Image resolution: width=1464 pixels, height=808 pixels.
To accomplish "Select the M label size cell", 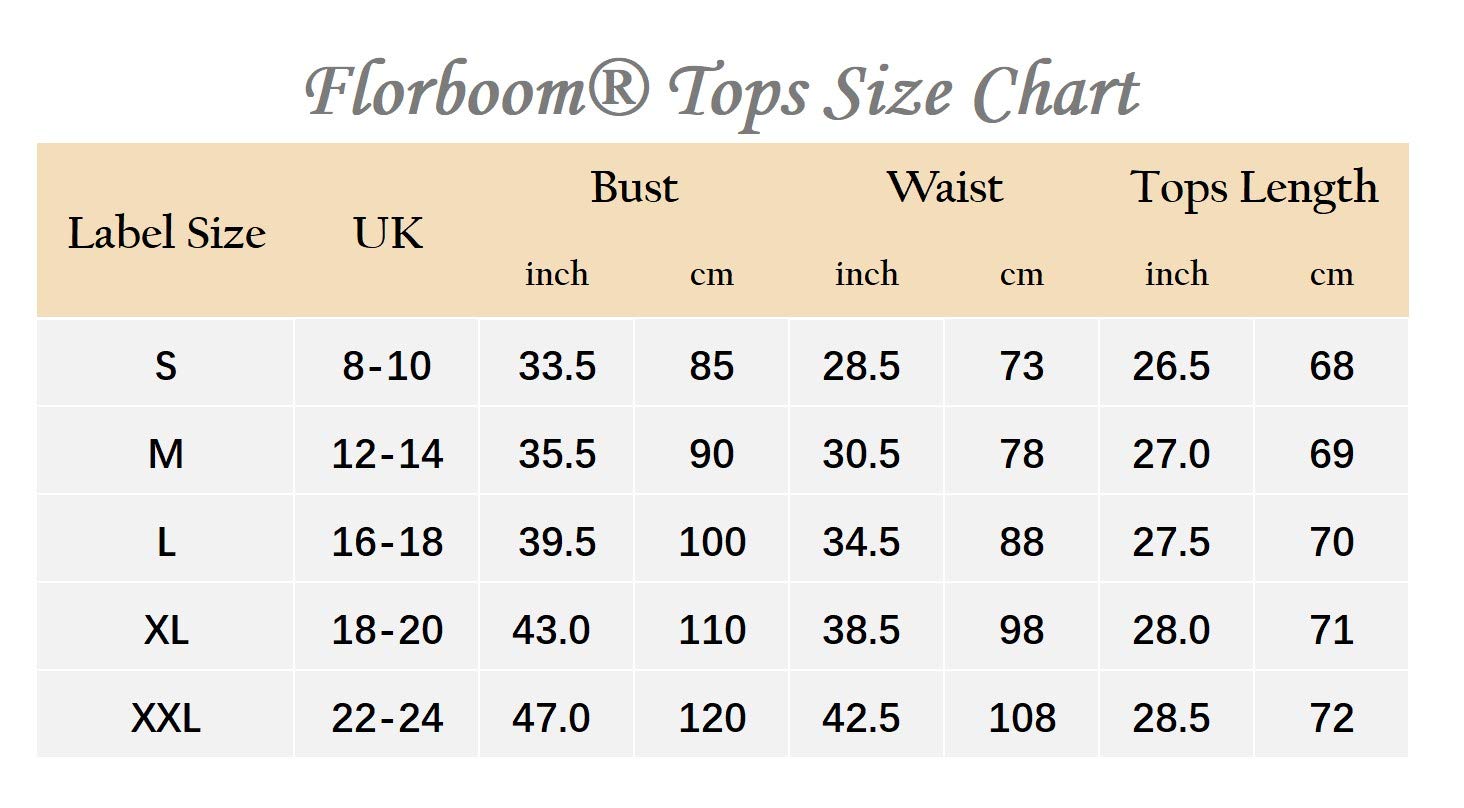I will click(166, 454).
